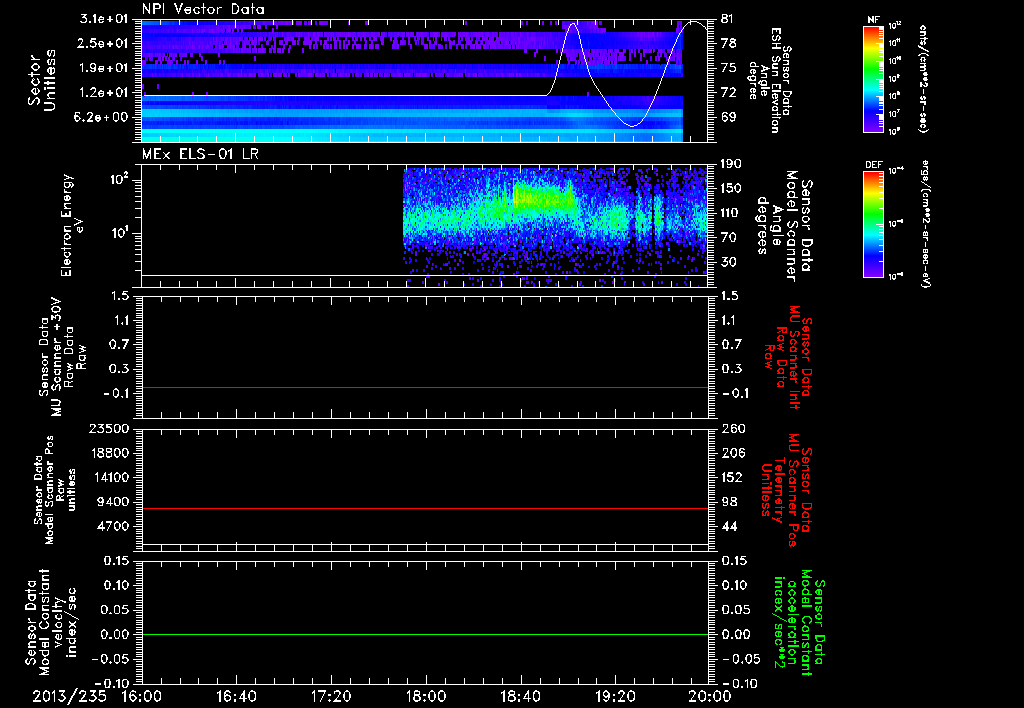Click the 4700 scanner position tick label

(114, 526)
